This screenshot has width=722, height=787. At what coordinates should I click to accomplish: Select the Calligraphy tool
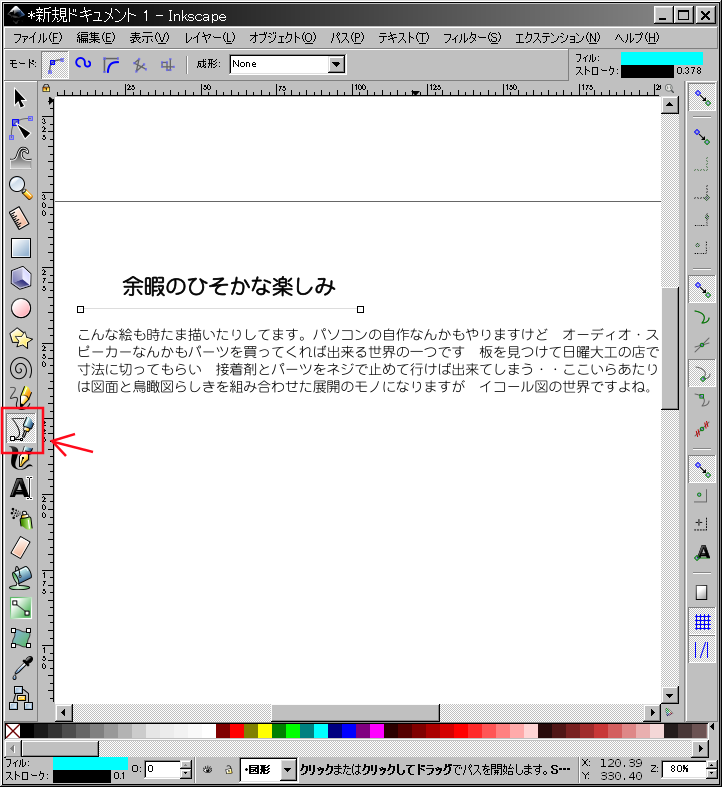tap(21, 458)
